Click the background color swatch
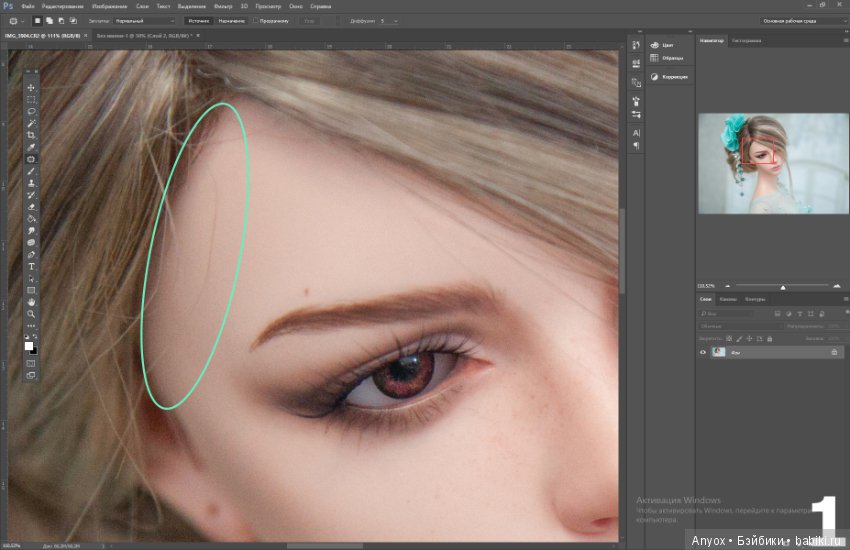850x550 pixels. pos(34,351)
